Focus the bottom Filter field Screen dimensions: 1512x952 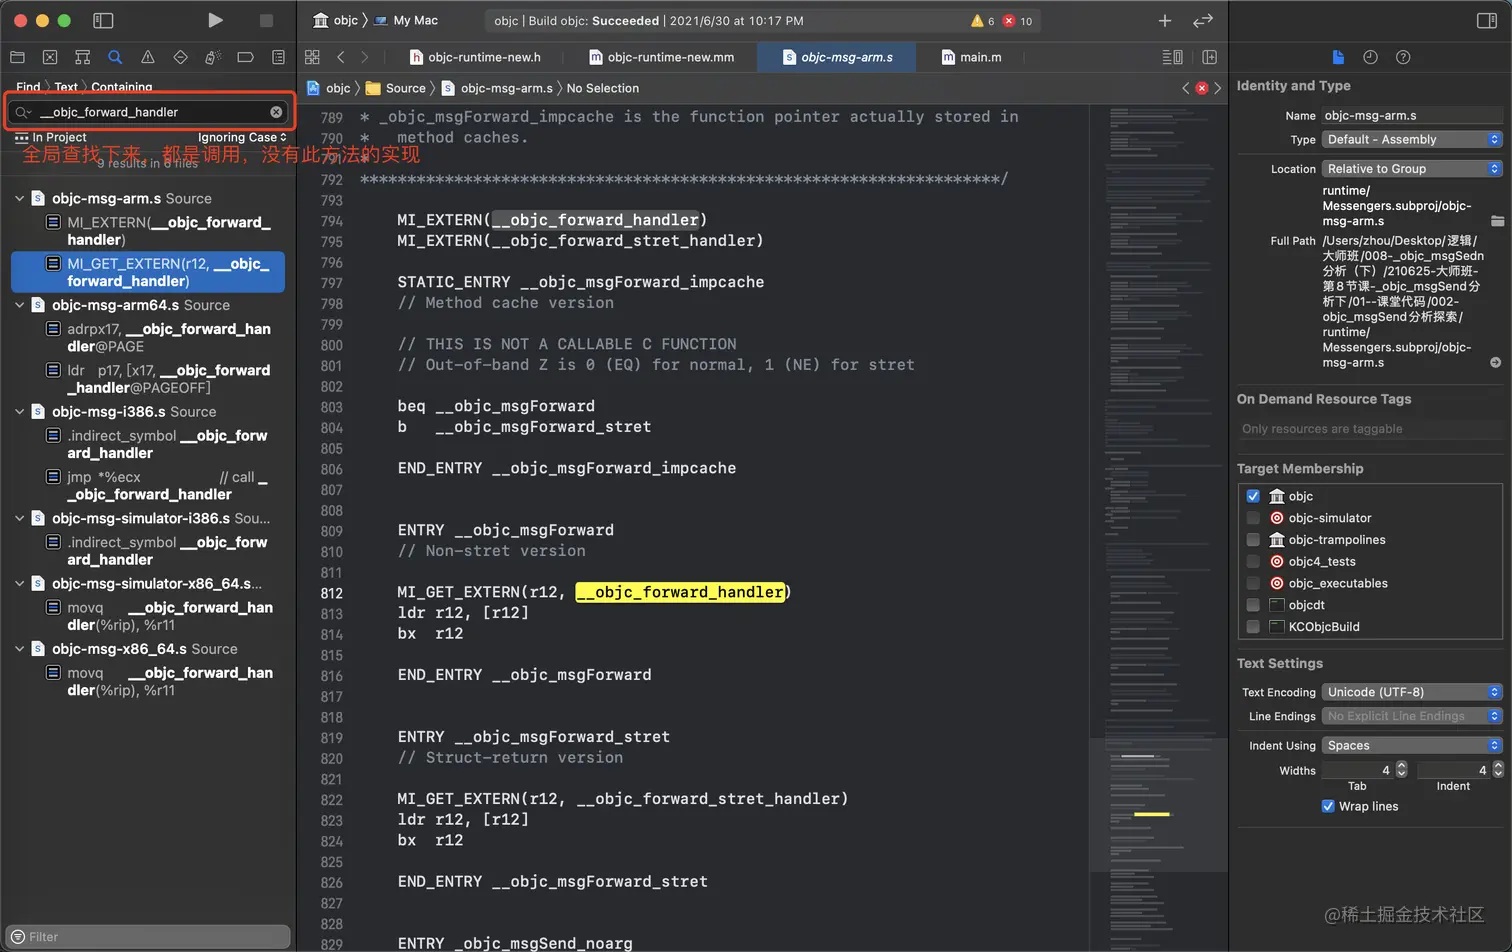(148, 937)
